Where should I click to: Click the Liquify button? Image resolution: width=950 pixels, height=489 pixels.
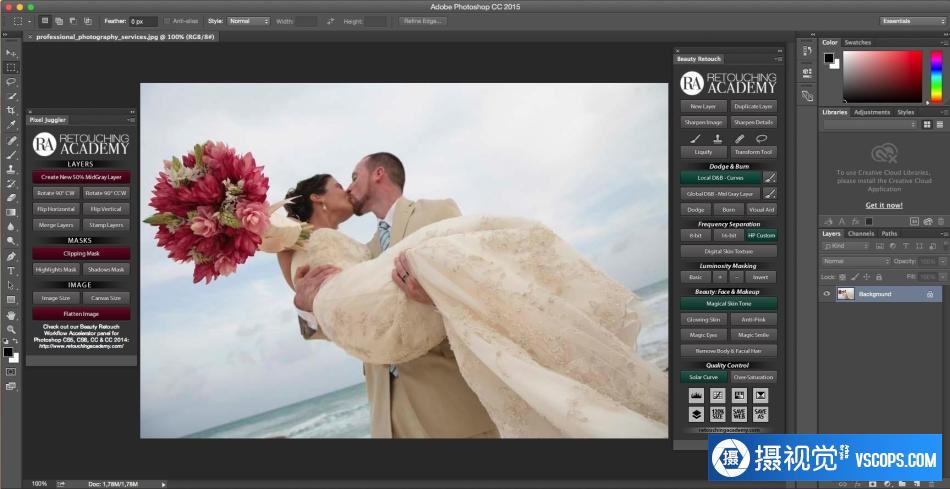click(703, 152)
